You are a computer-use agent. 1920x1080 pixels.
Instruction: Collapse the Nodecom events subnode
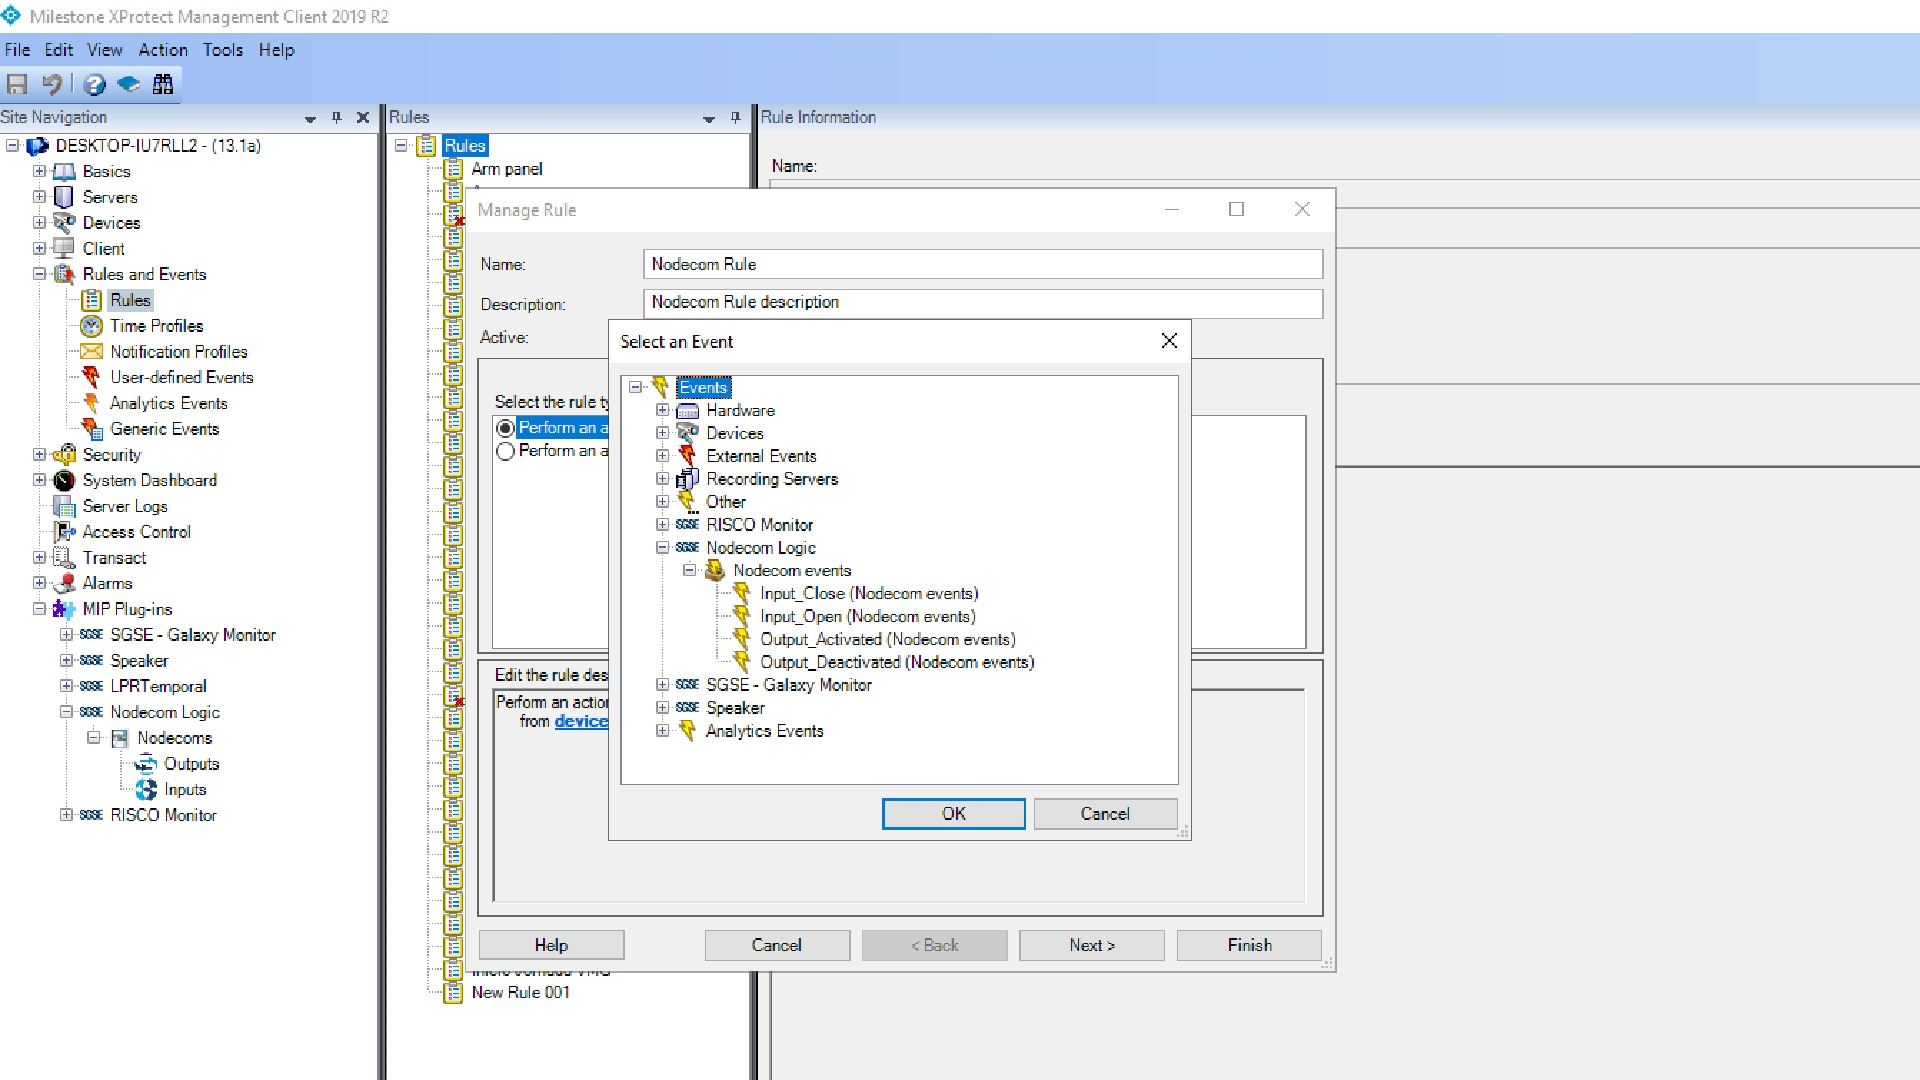(x=689, y=571)
